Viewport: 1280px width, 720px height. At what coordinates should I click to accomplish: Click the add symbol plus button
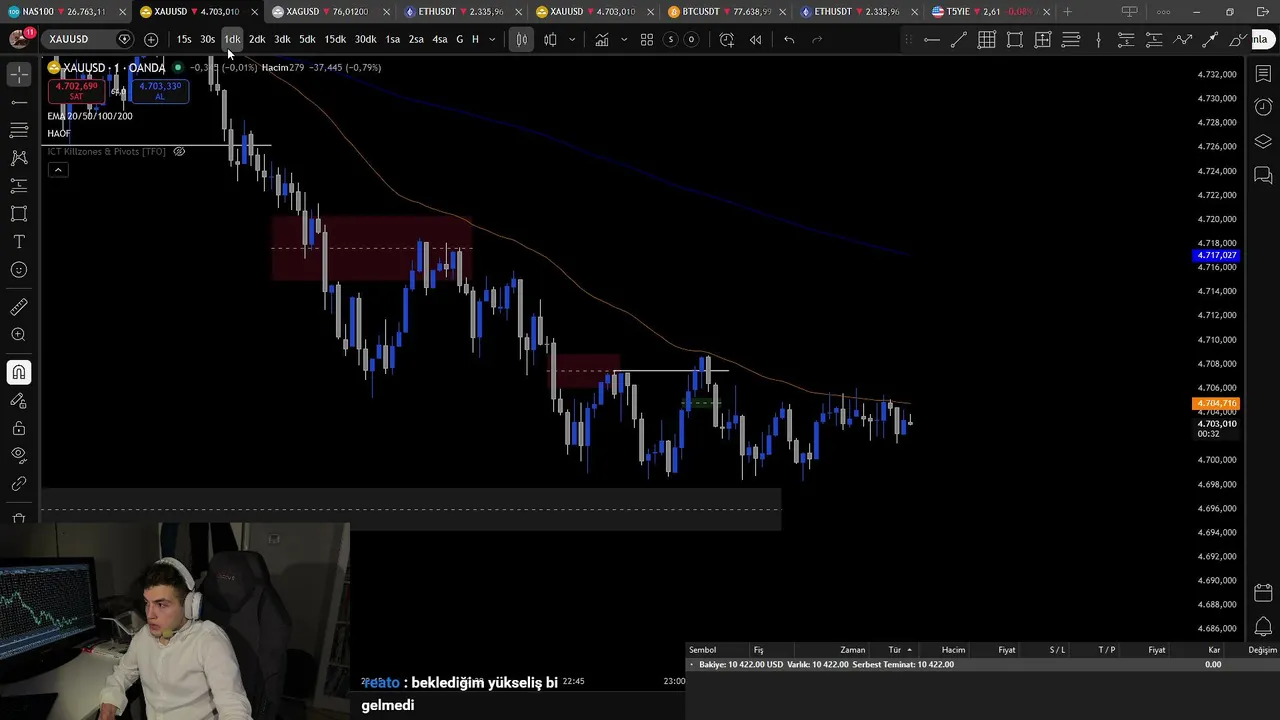click(151, 39)
